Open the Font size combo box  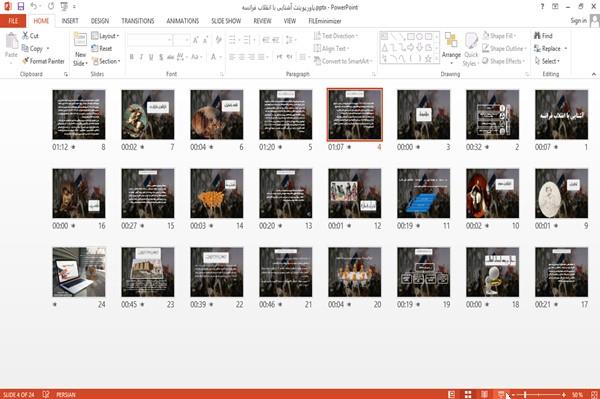[x=182, y=39]
